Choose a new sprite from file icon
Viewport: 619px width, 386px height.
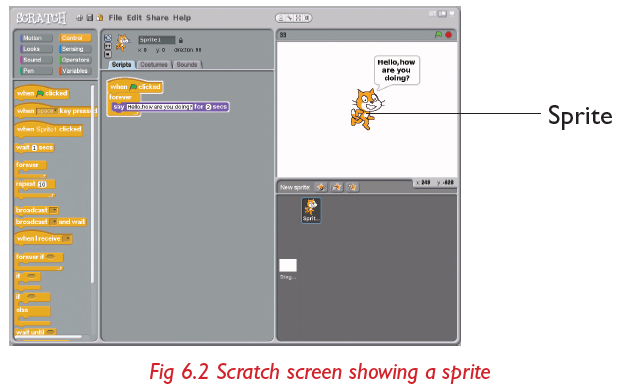click(336, 187)
